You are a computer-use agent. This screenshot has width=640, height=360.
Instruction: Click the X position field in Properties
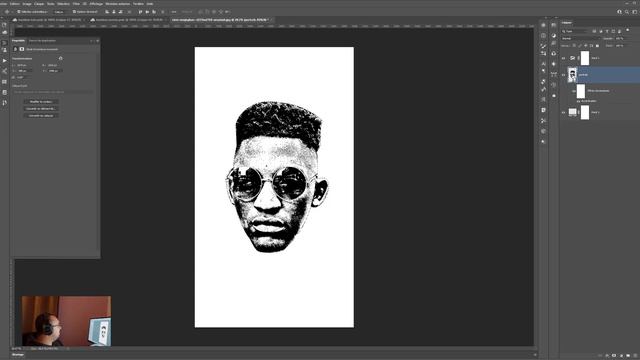click(24, 71)
